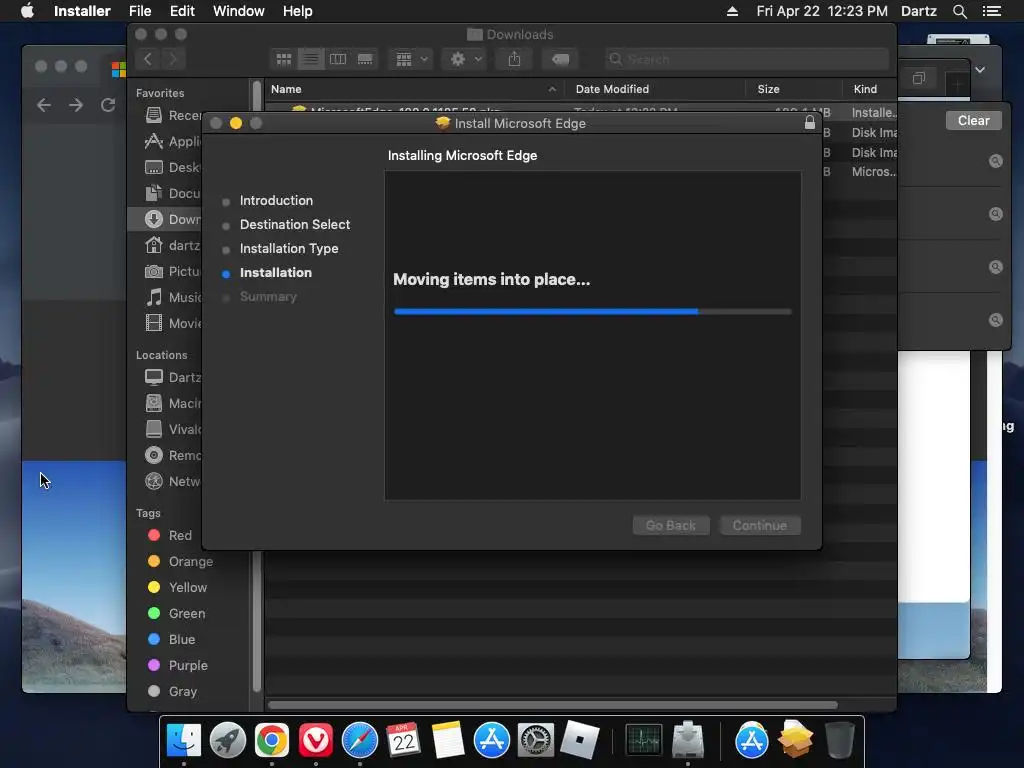Screen dimensions: 1024x768
Task: Open the Window menu
Action: 238,11
